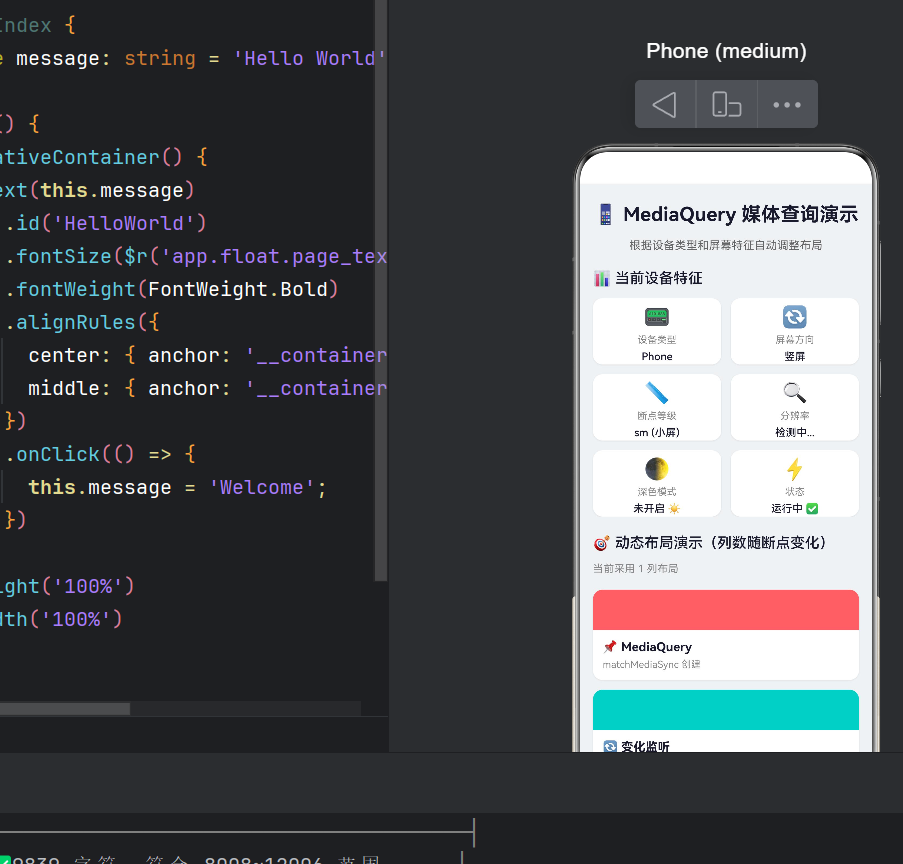The width and height of the screenshot is (903, 864).
Task: Click the moon icon above 深色模式
Action: coord(657,469)
